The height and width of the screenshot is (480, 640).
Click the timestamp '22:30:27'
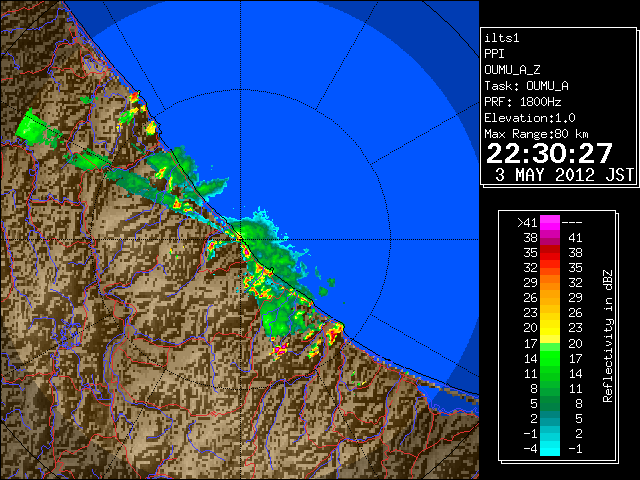coord(549,153)
